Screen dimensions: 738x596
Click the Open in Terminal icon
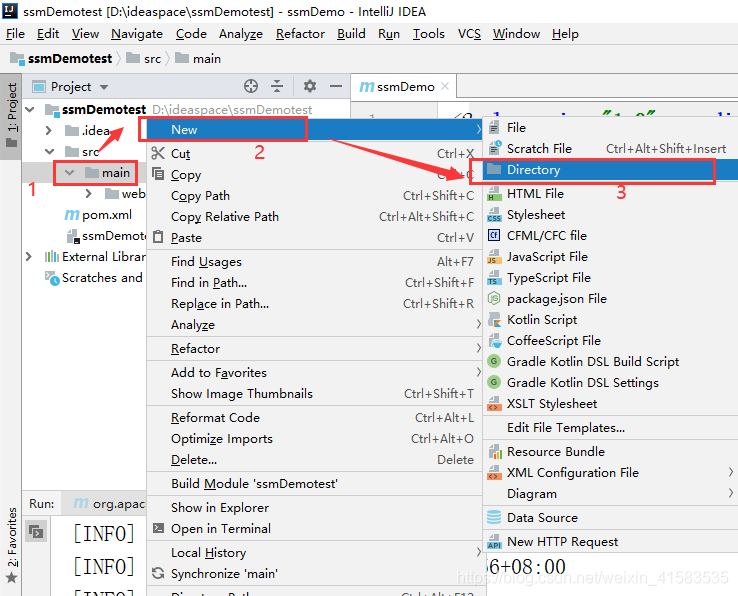click(159, 528)
